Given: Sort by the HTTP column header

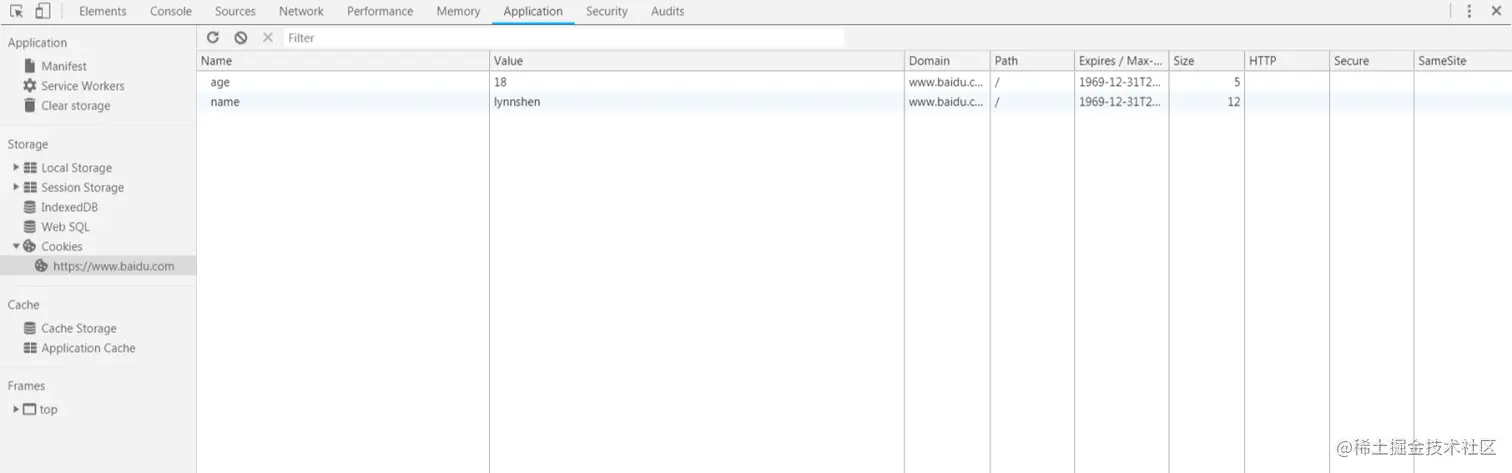Looking at the screenshot, I should (1287, 61).
